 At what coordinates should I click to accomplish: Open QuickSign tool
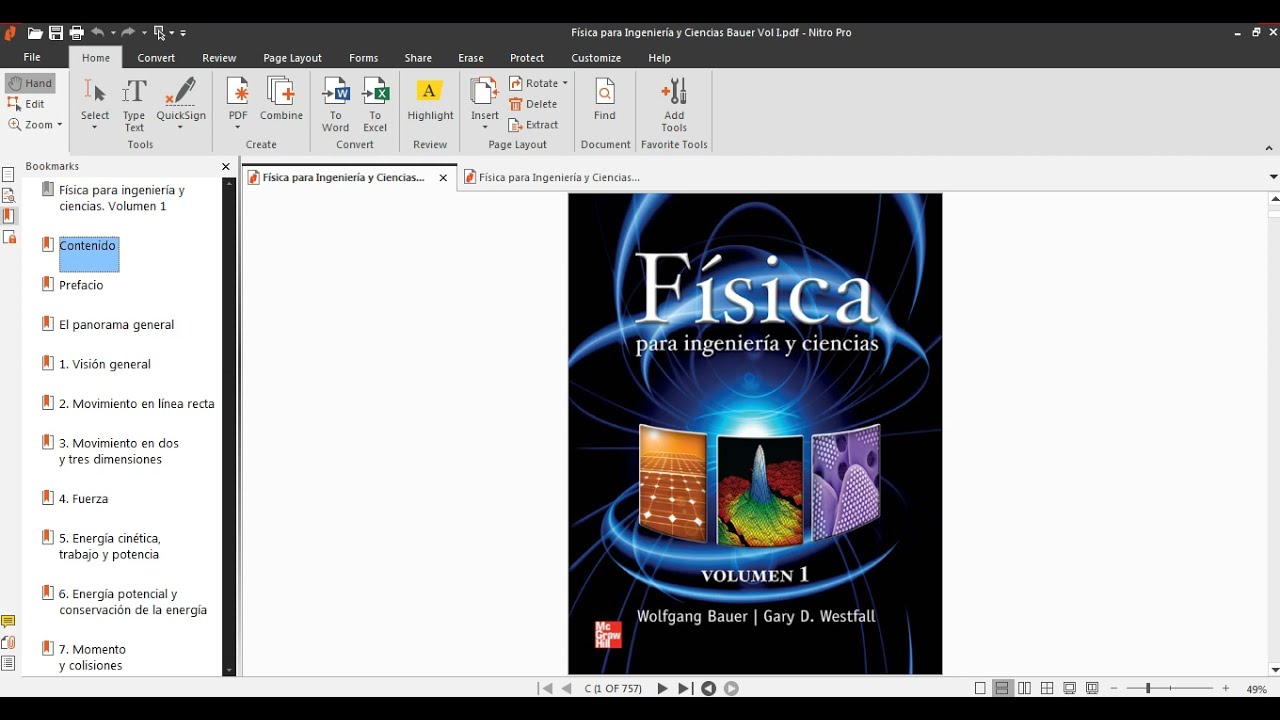coord(181,104)
